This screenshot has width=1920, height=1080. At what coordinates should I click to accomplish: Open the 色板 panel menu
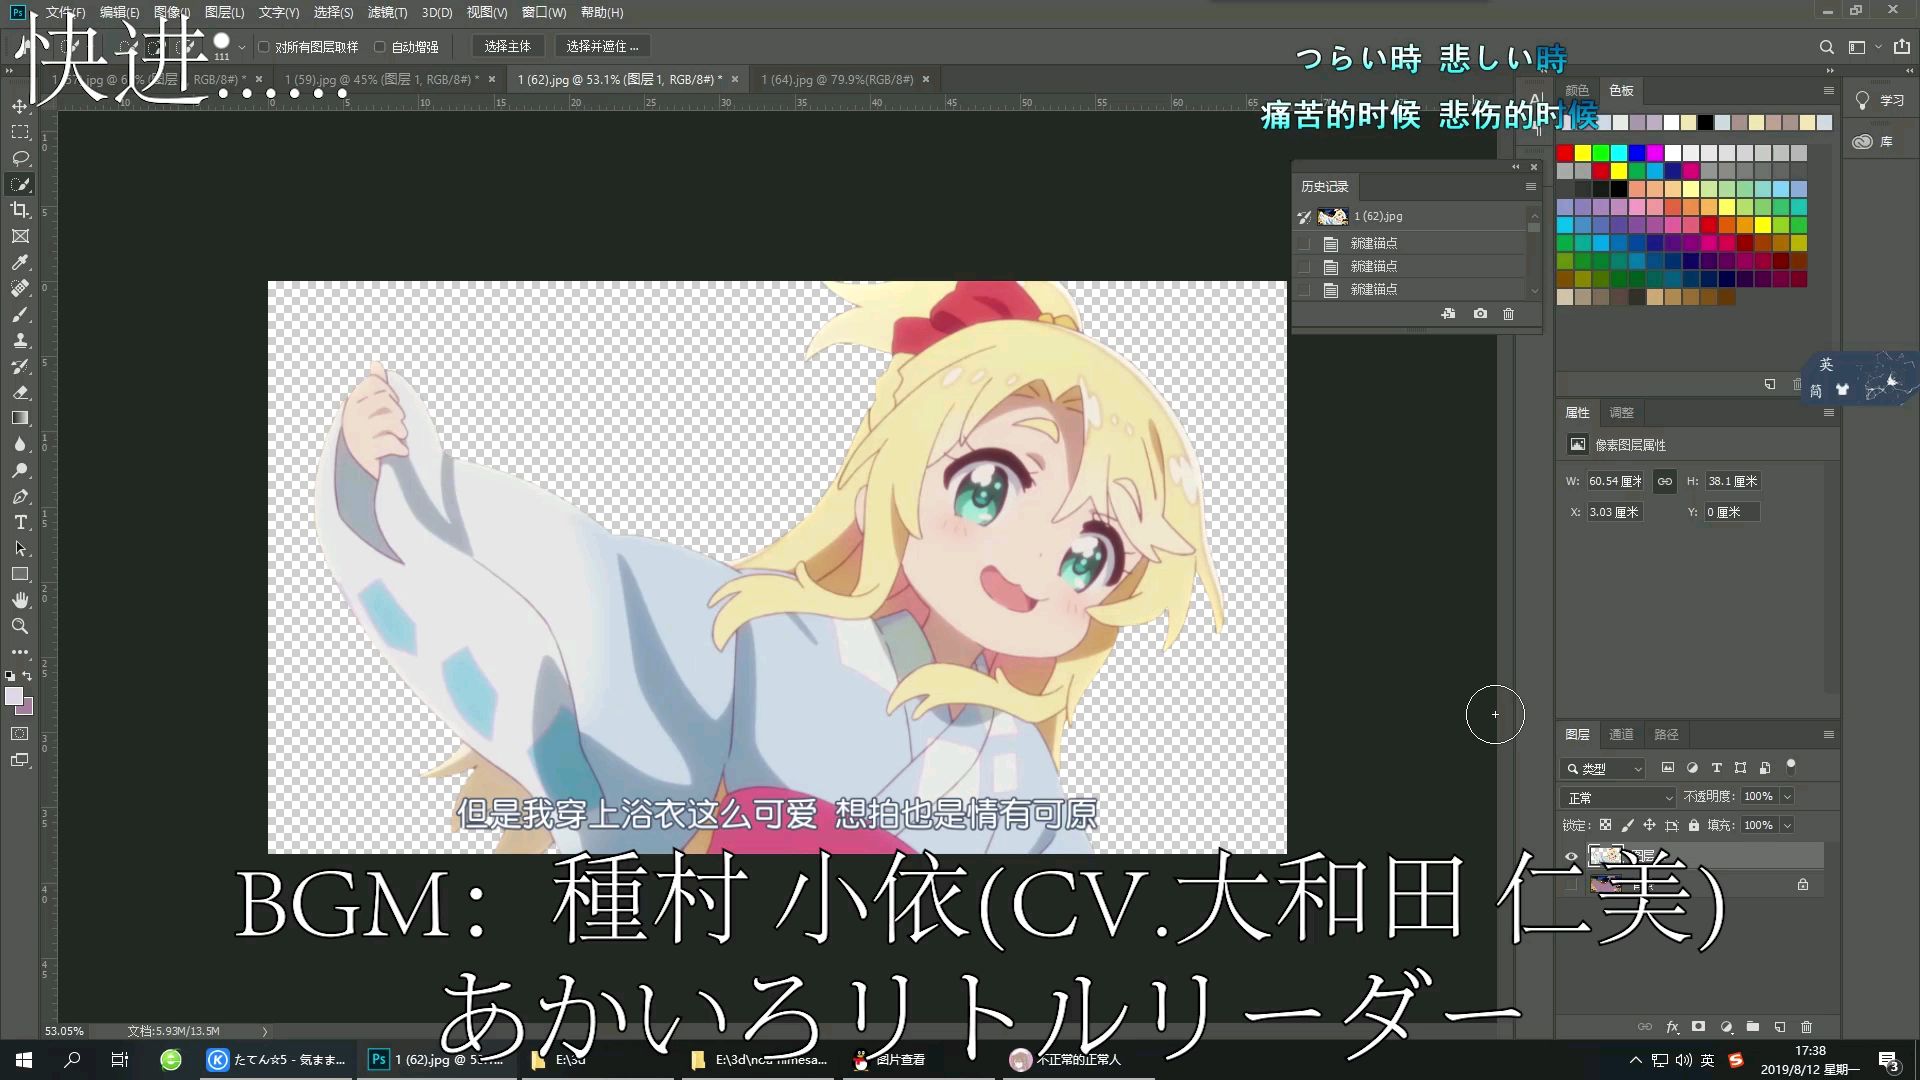(1828, 90)
